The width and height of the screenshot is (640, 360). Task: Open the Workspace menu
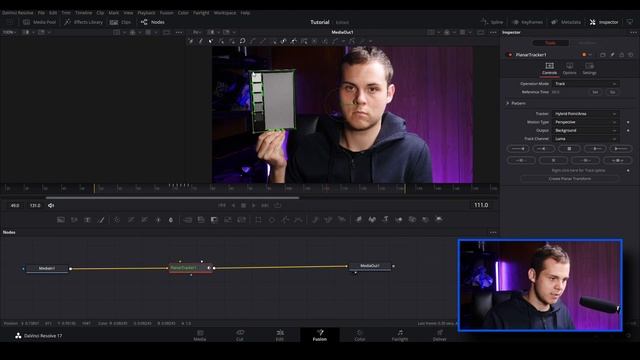point(225,13)
